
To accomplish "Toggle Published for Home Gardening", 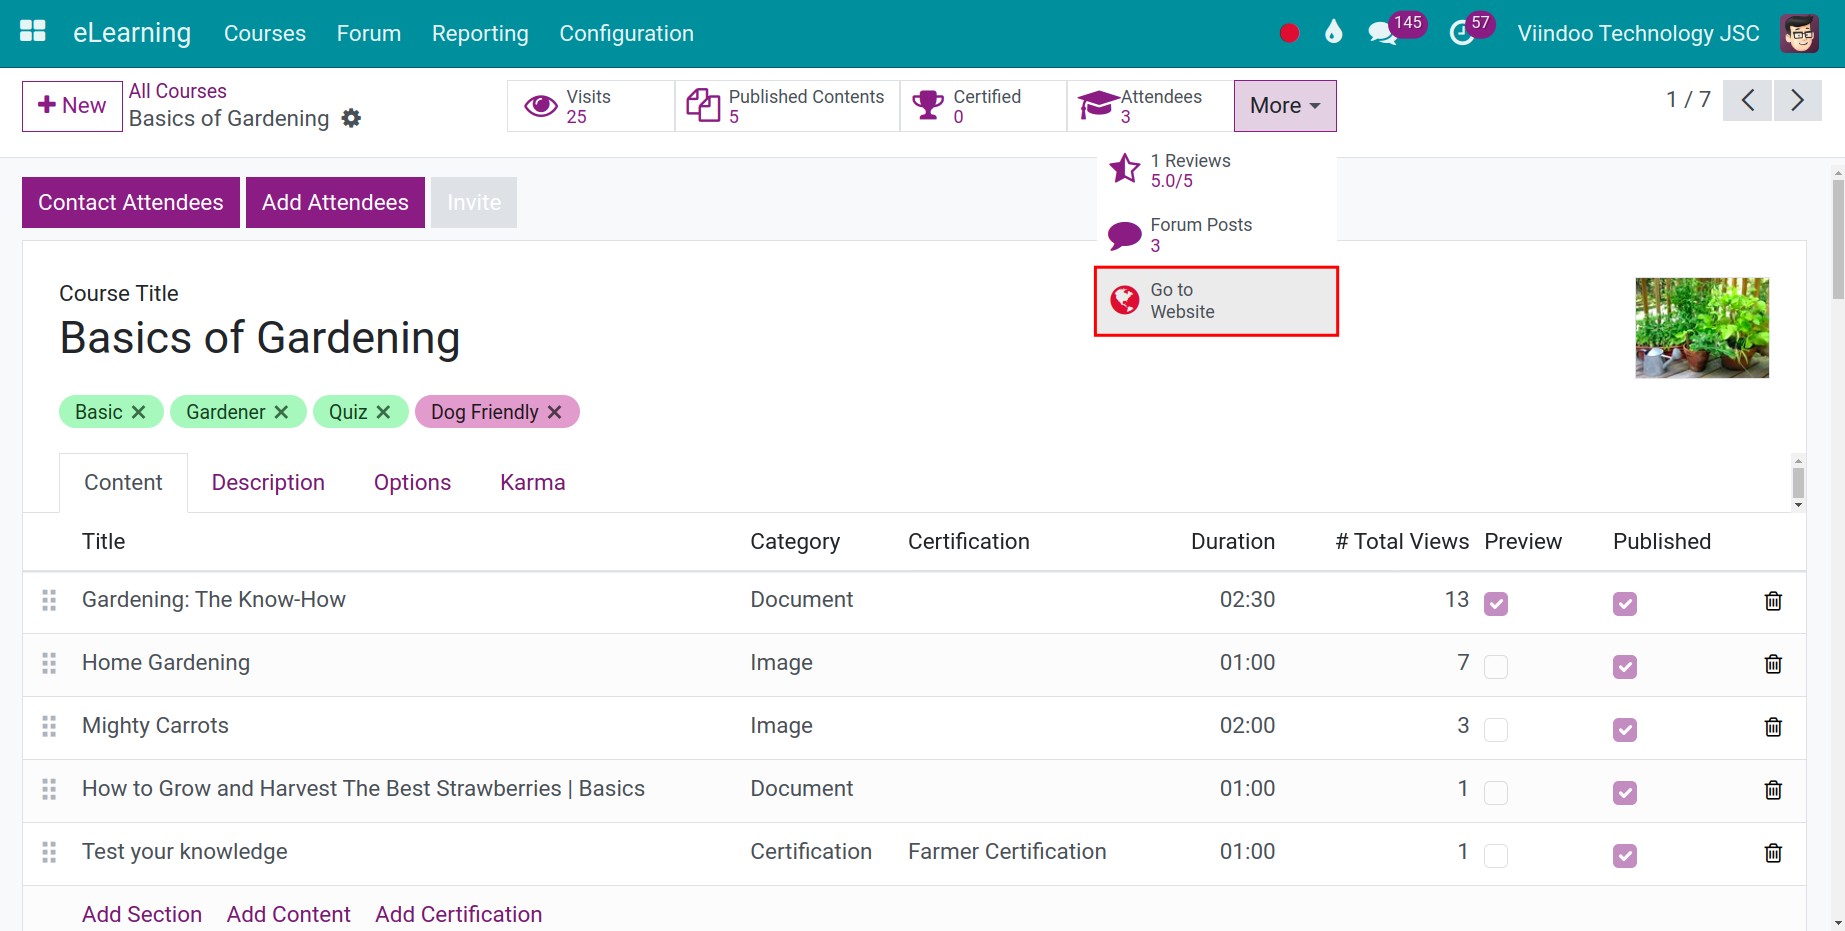I will coord(1625,667).
